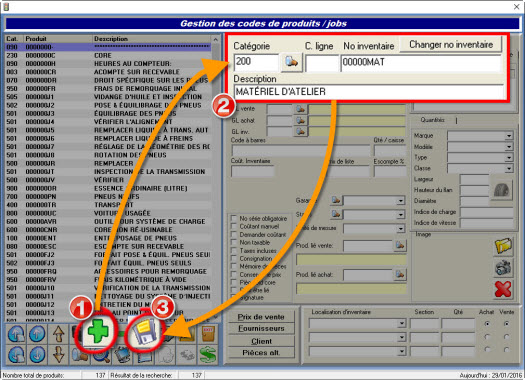Click the computer monitor icon in toolbar
525x380 pixels.
click(x=123, y=356)
